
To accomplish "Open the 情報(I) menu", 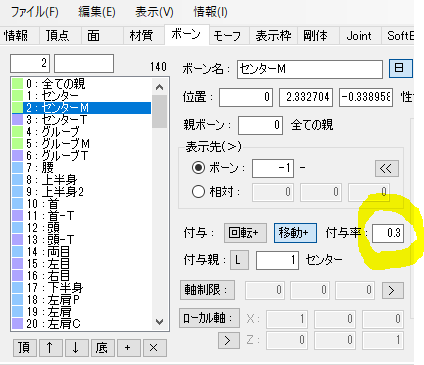I will (x=210, y=12).
